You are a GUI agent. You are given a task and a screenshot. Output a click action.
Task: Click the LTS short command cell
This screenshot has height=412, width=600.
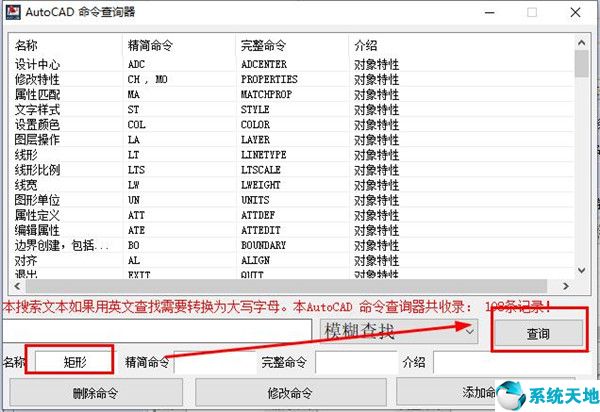coord(136,170)
